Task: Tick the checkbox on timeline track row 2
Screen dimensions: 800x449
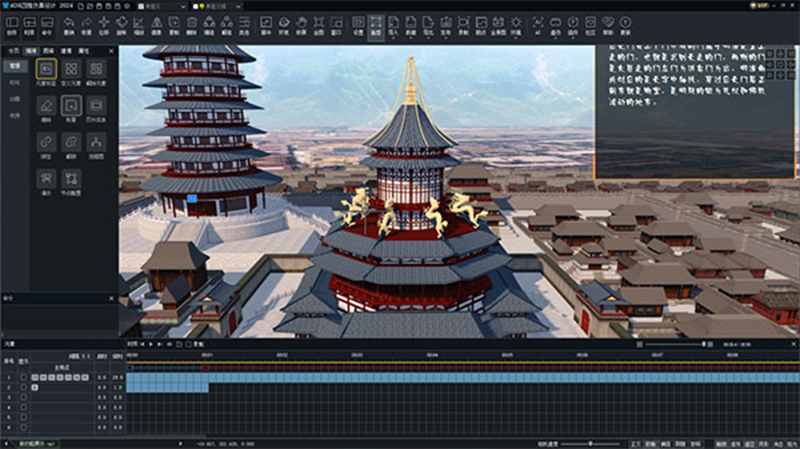Action: click(x=23, y=387)
